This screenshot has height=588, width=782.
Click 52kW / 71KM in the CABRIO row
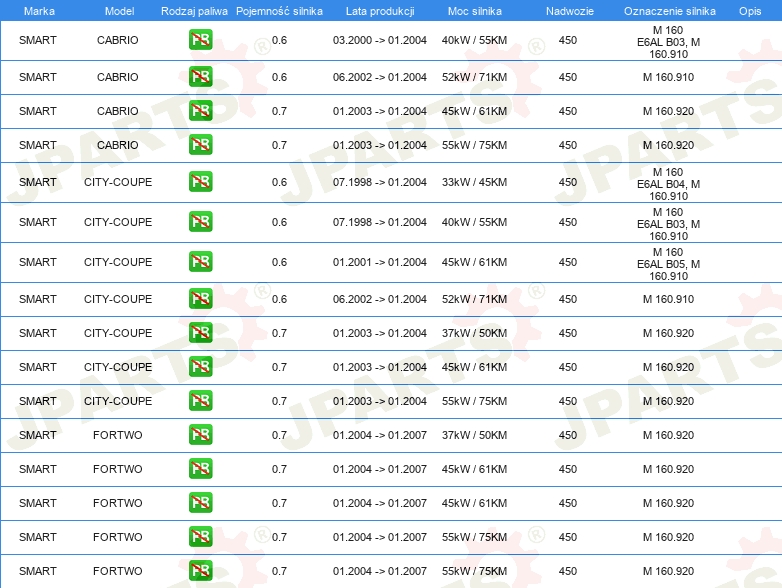click(x=474, y=77)
